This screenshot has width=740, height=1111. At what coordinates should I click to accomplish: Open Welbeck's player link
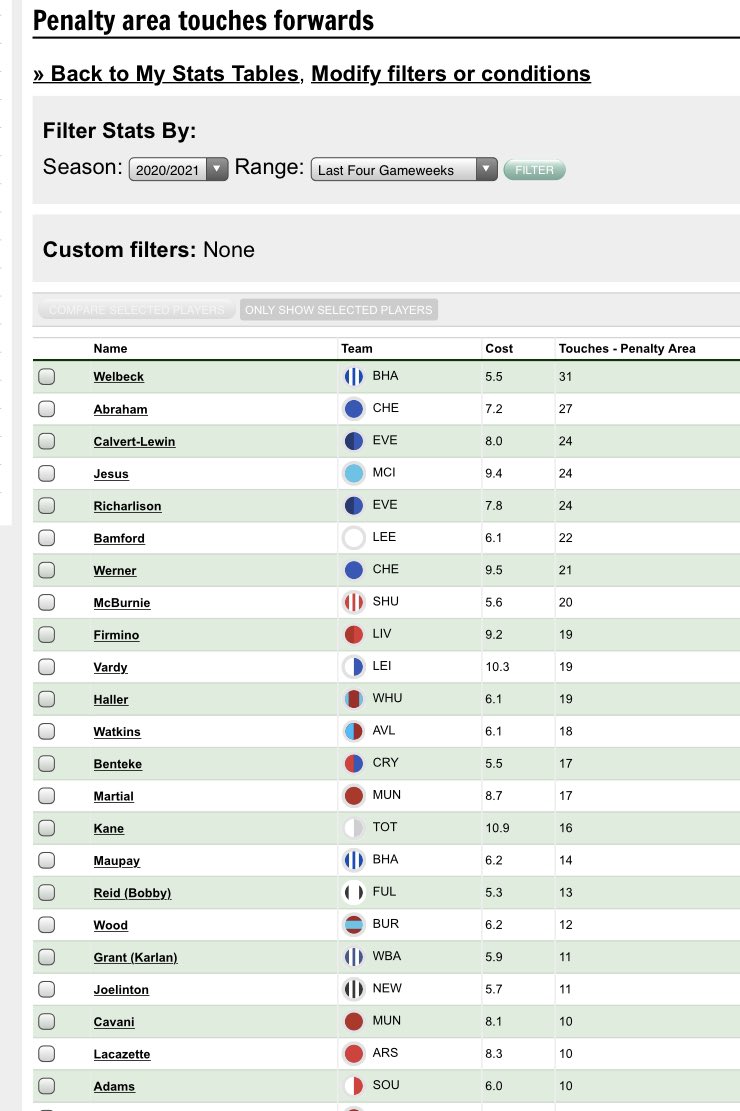118,377
